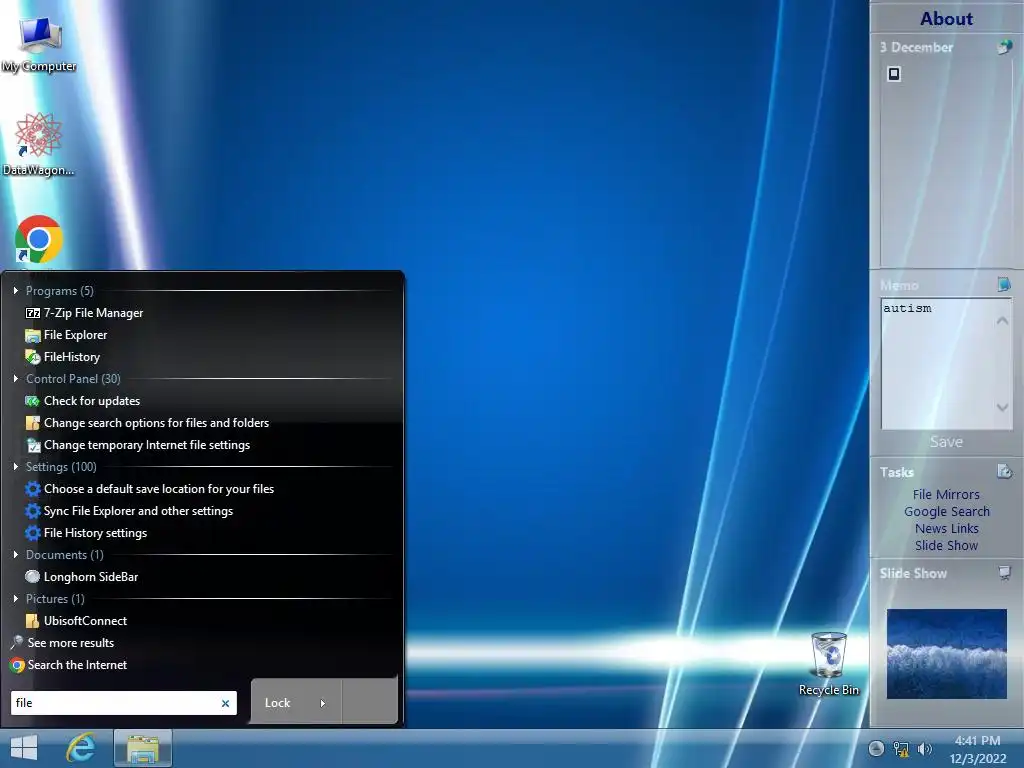This screenshot has width=1024, height=768.
Task: Open the network tray icon
Action: 901,749
